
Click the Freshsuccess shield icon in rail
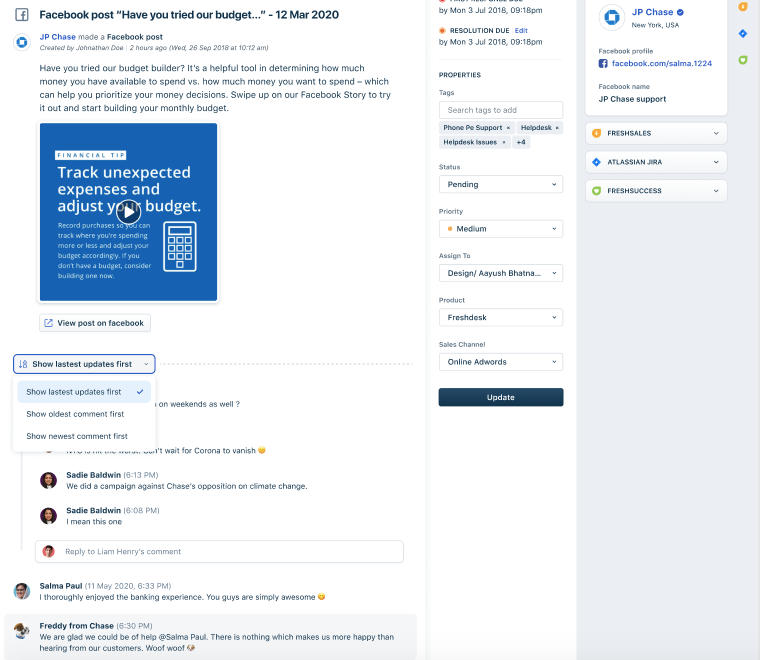point(743,60)
